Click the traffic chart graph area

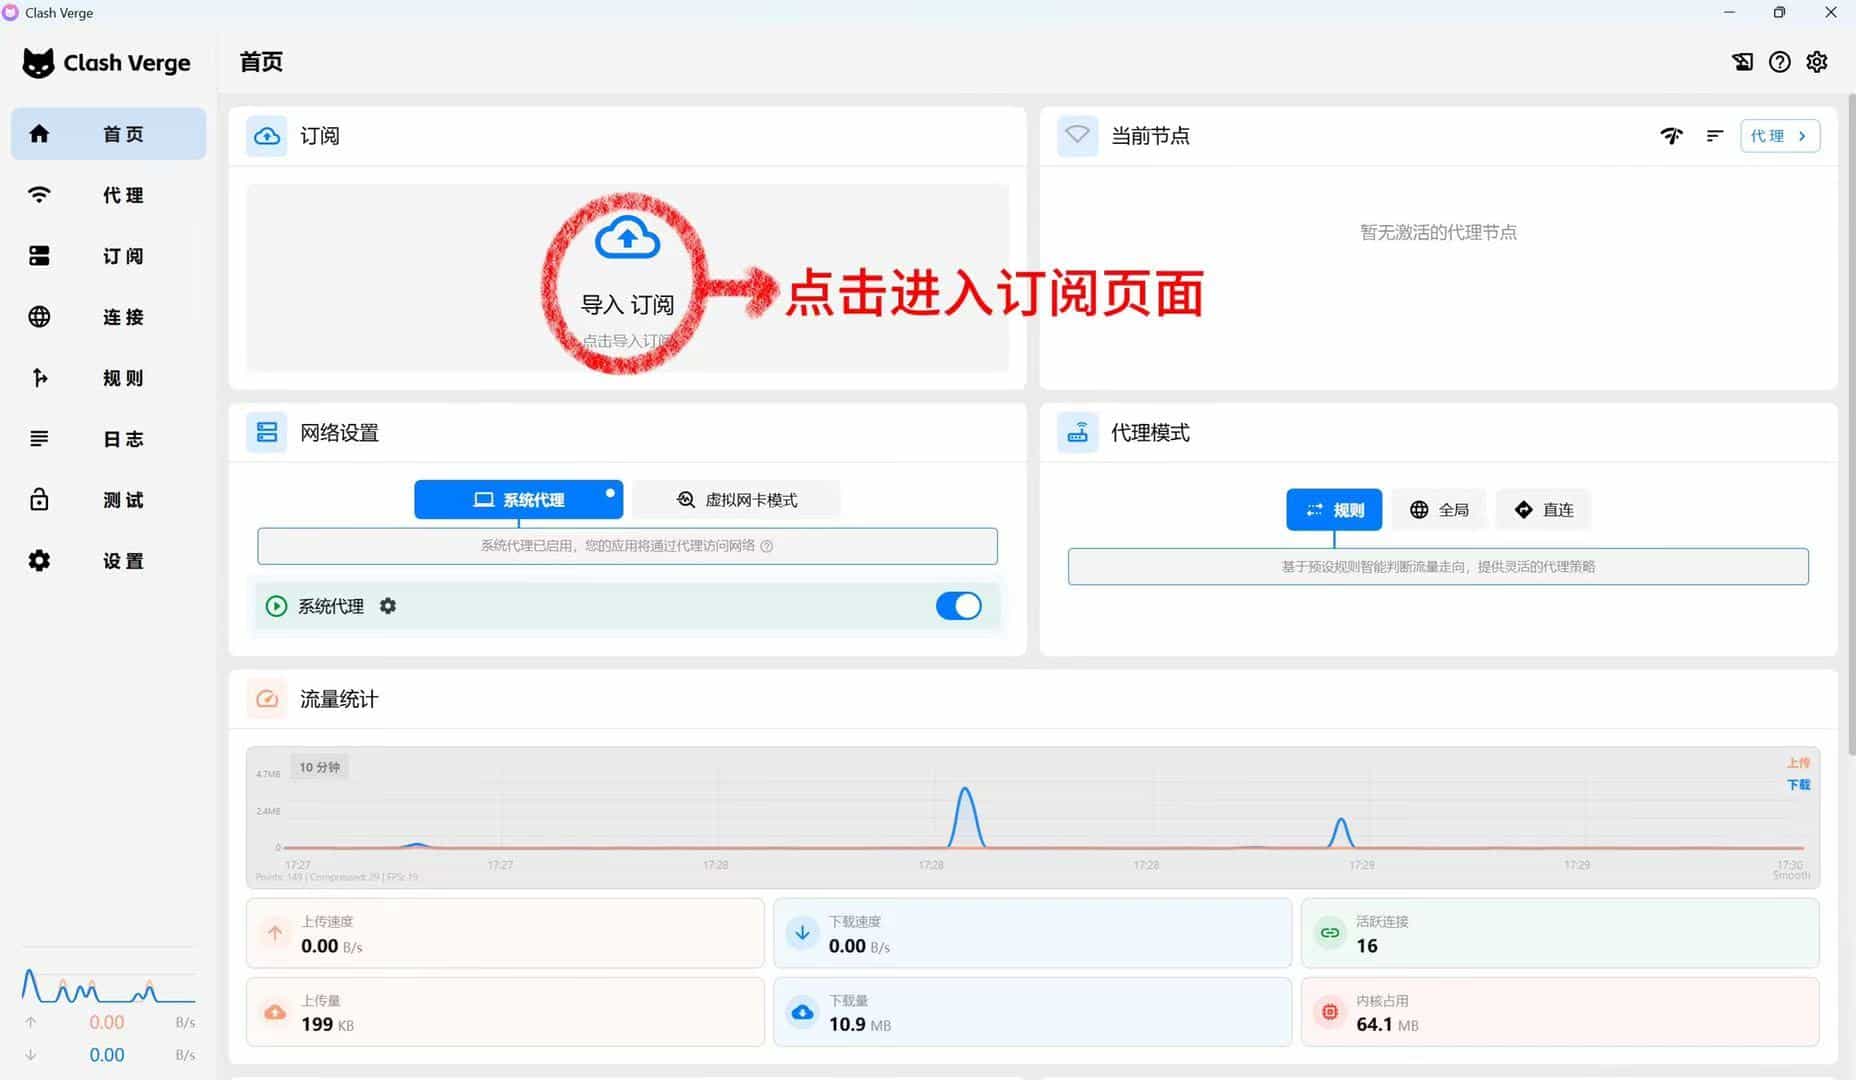coord(1033,817)
